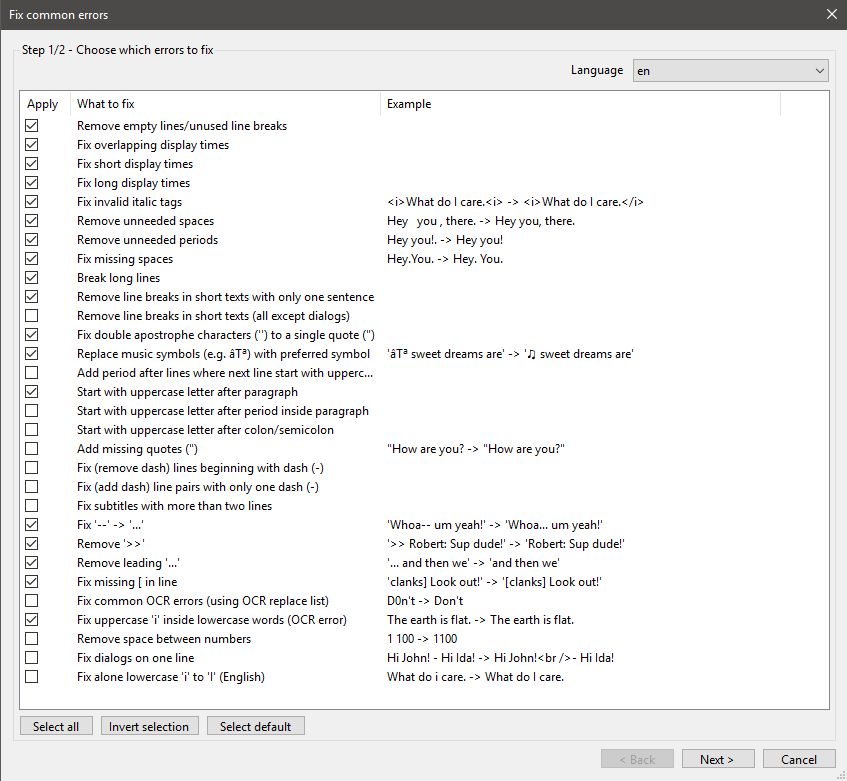847x781 pixels.
Task: Click Invert selection button
Action: 149,726
